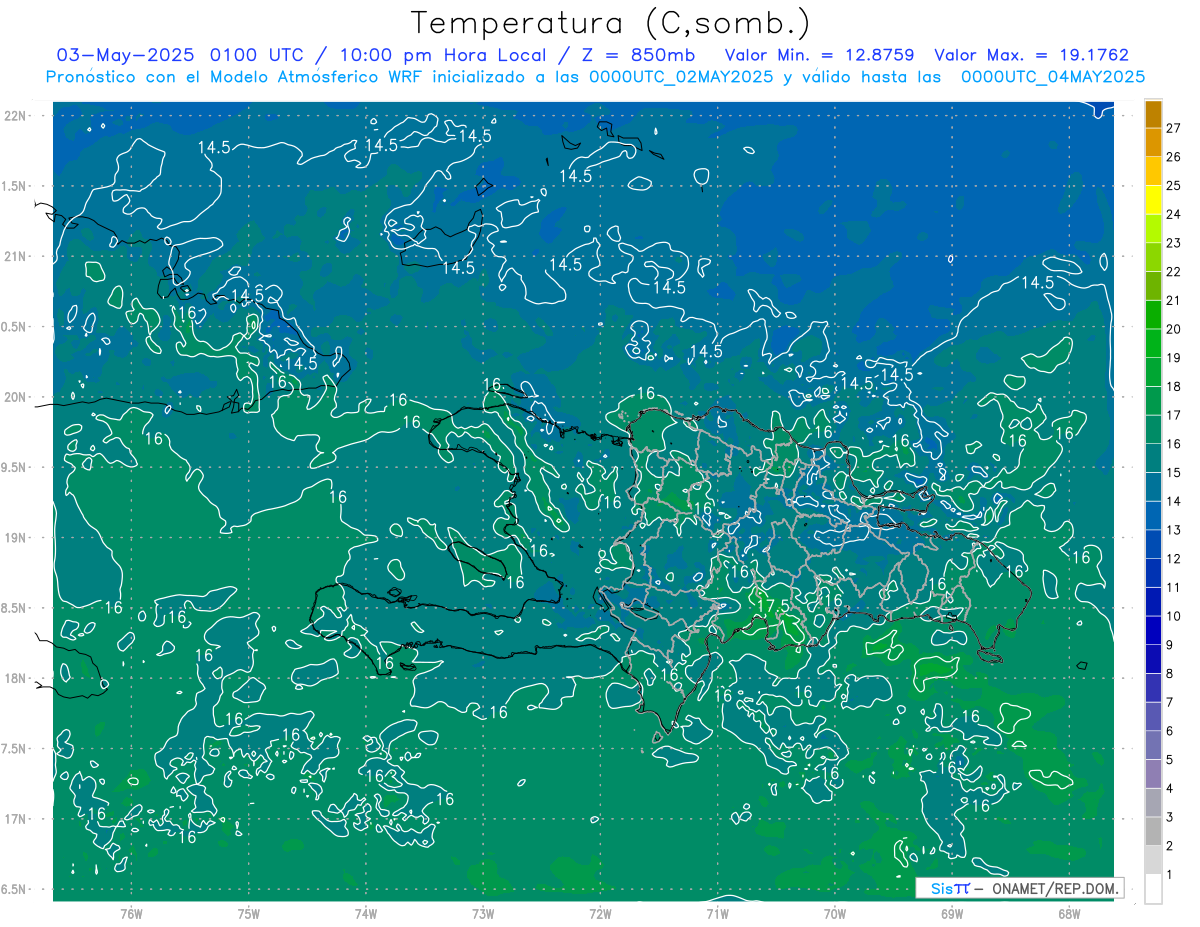Click the "71W" longitude axis label
Viewport: 1200px width, 927px height.
(x=717, y=913)
